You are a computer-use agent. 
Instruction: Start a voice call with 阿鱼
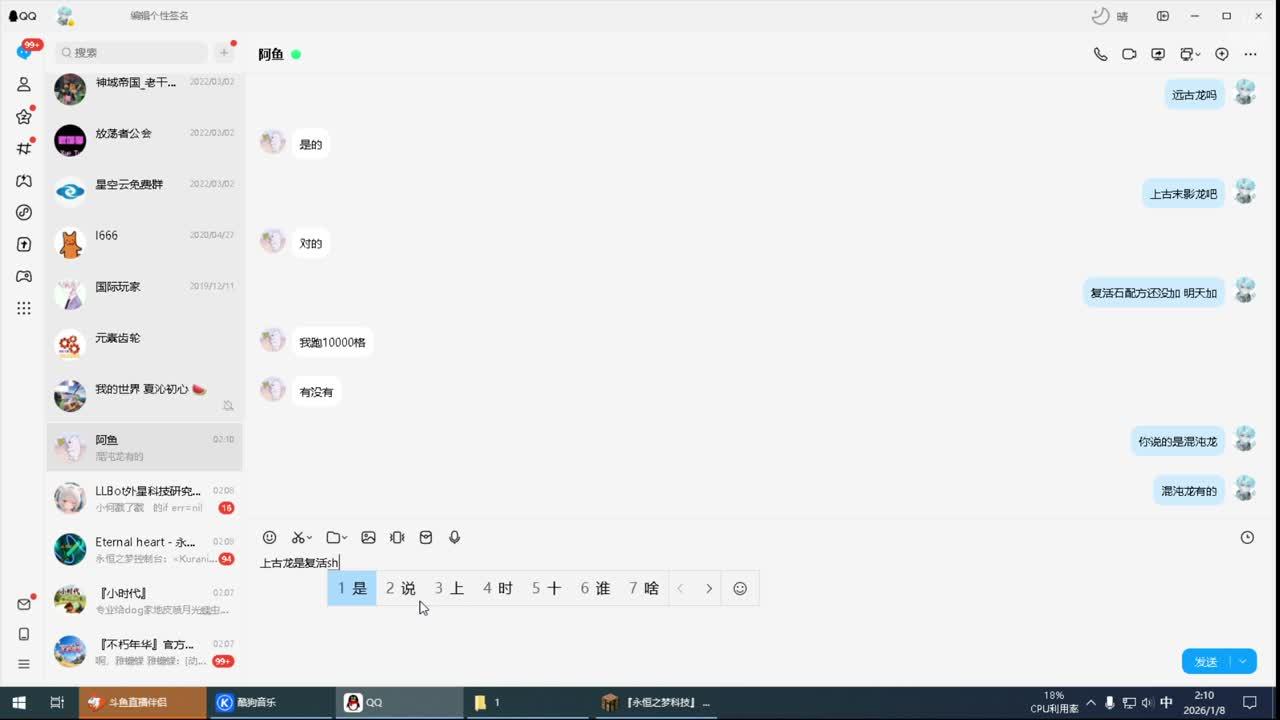(x=1100, y=54)
